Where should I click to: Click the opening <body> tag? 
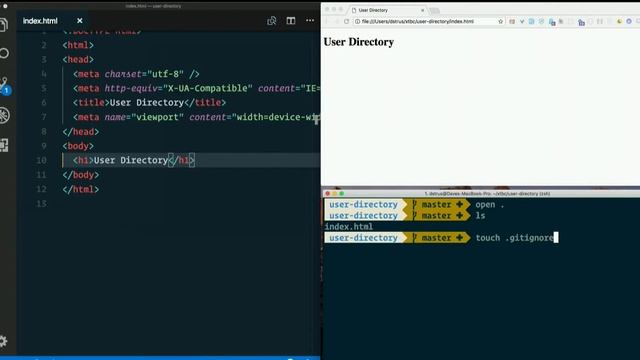tap(78, 146)
